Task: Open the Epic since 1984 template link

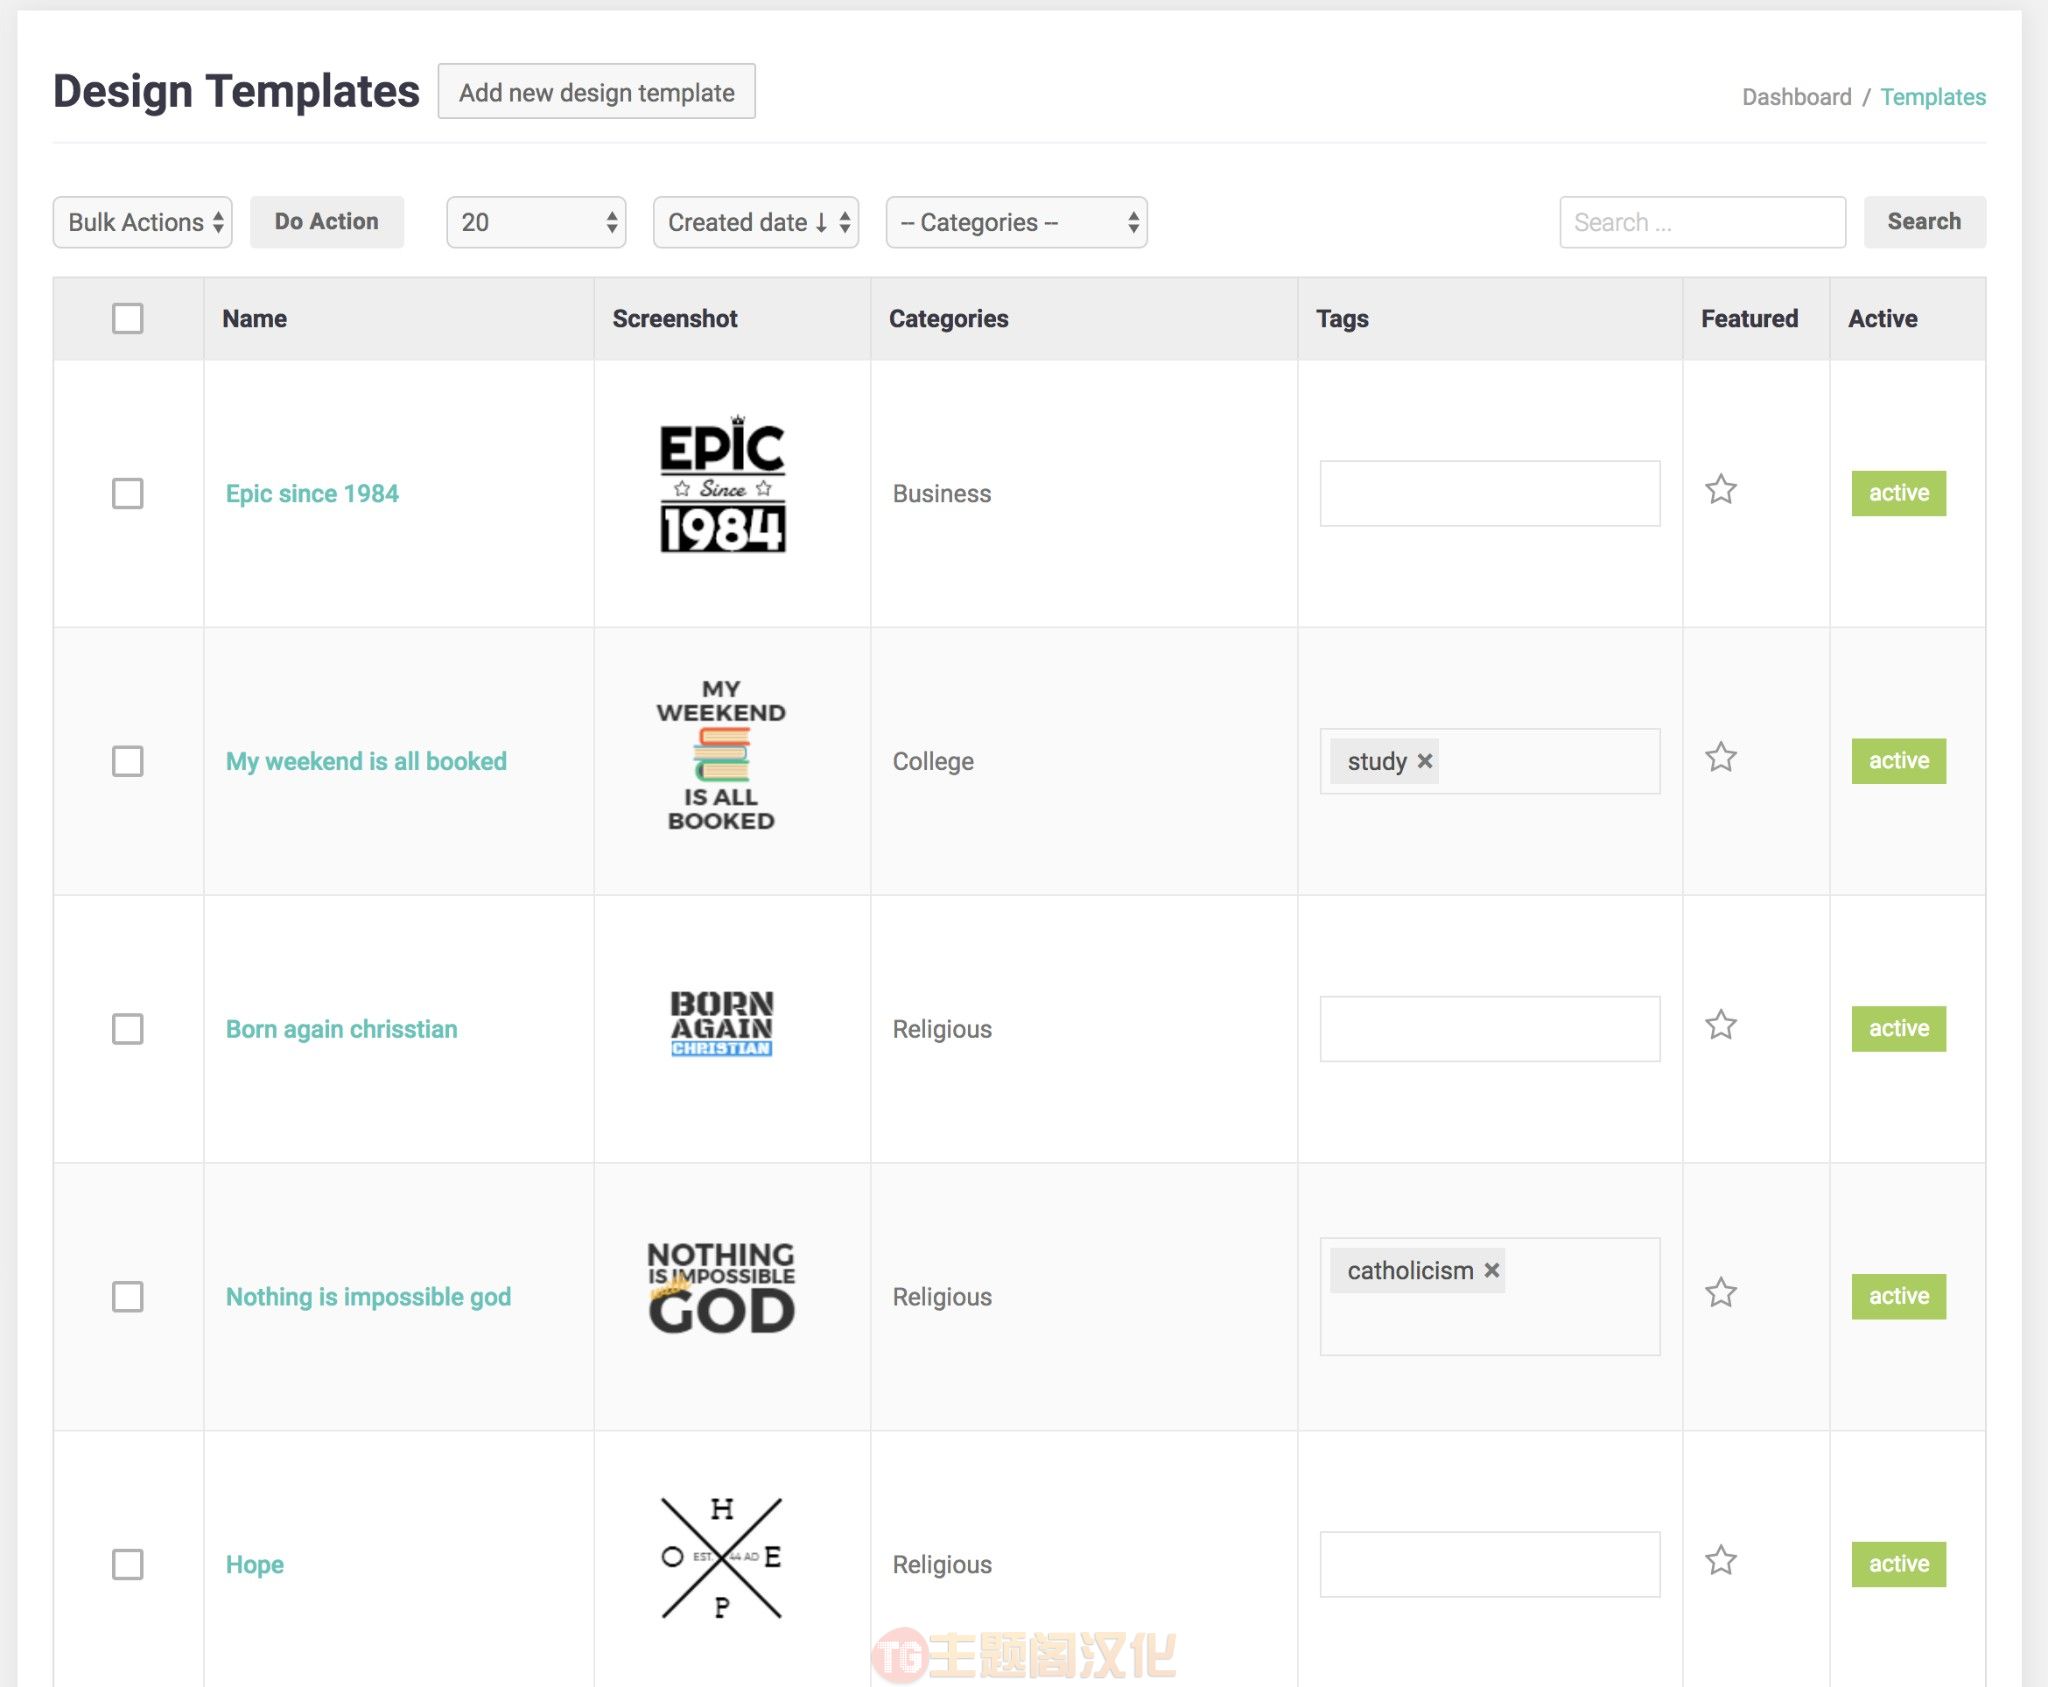Action: coord(312,493)
